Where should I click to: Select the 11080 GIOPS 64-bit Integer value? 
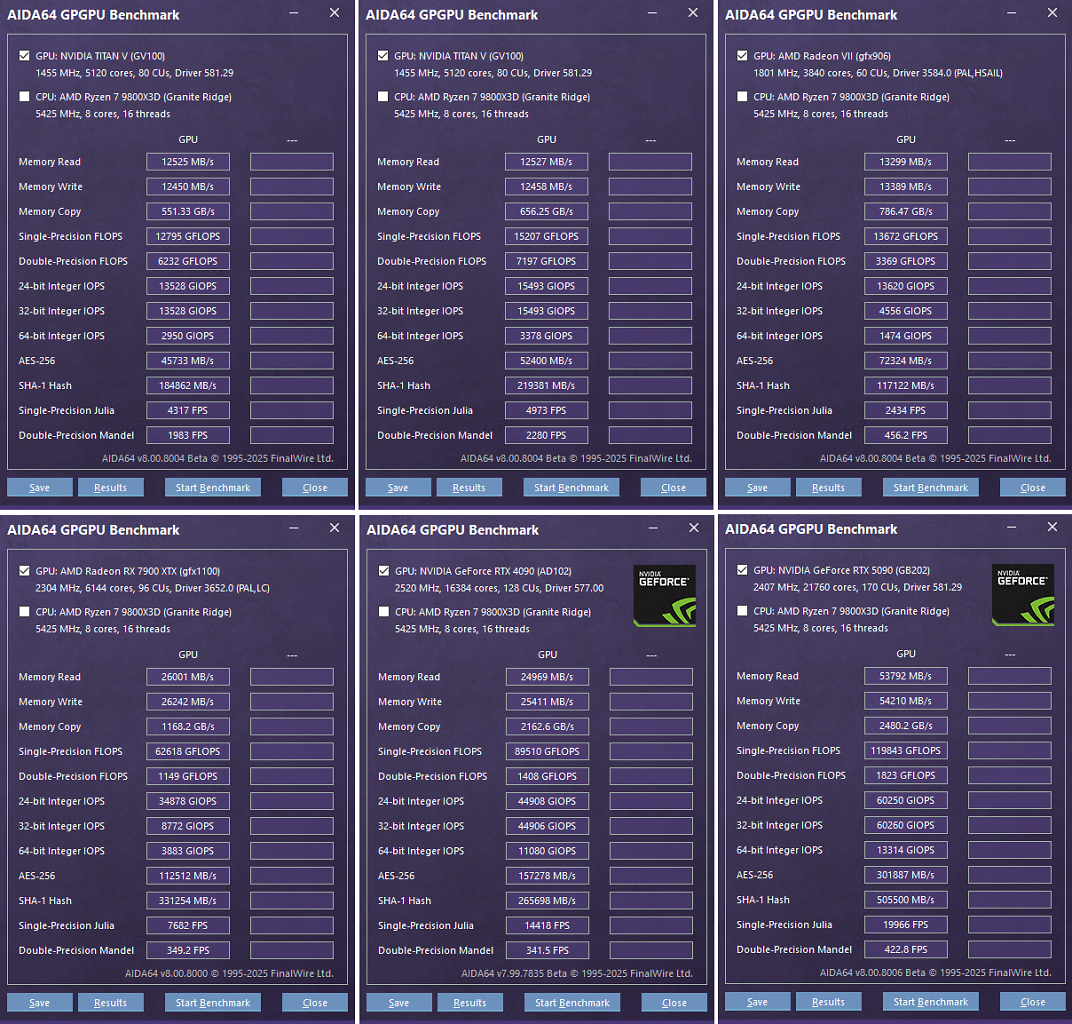[x=547, y=851]
